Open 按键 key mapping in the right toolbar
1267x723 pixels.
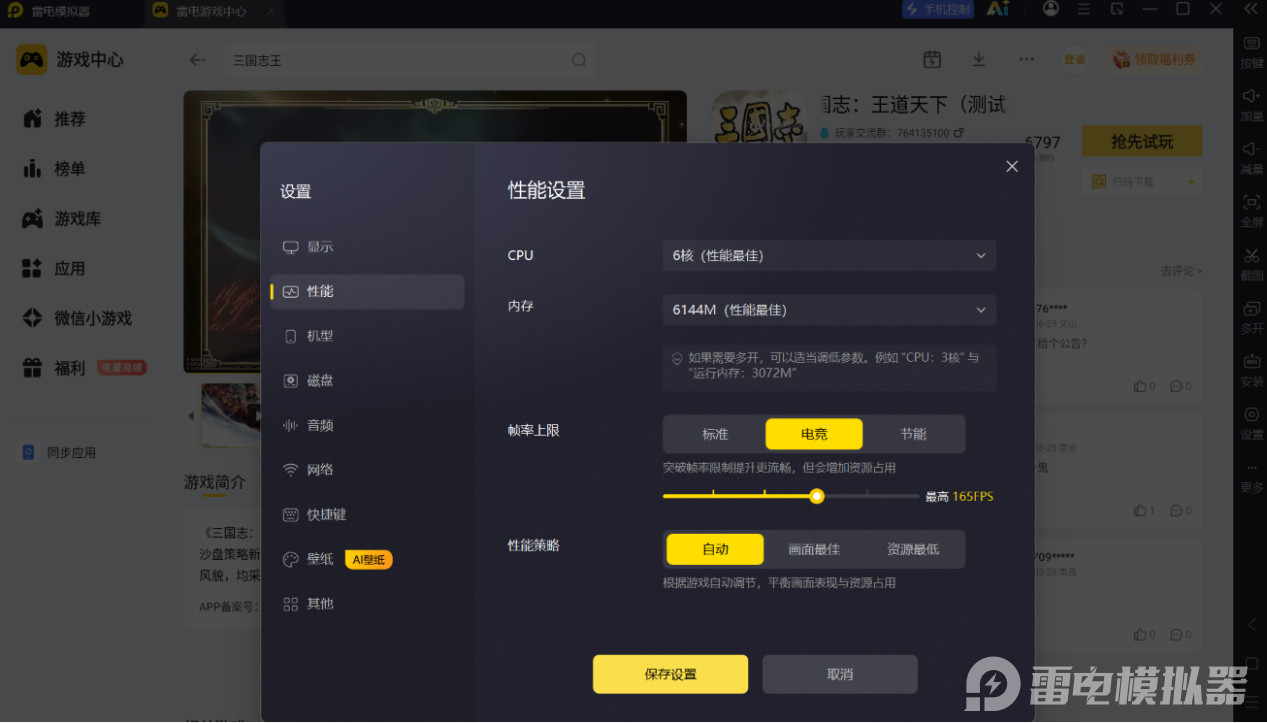1251,52
